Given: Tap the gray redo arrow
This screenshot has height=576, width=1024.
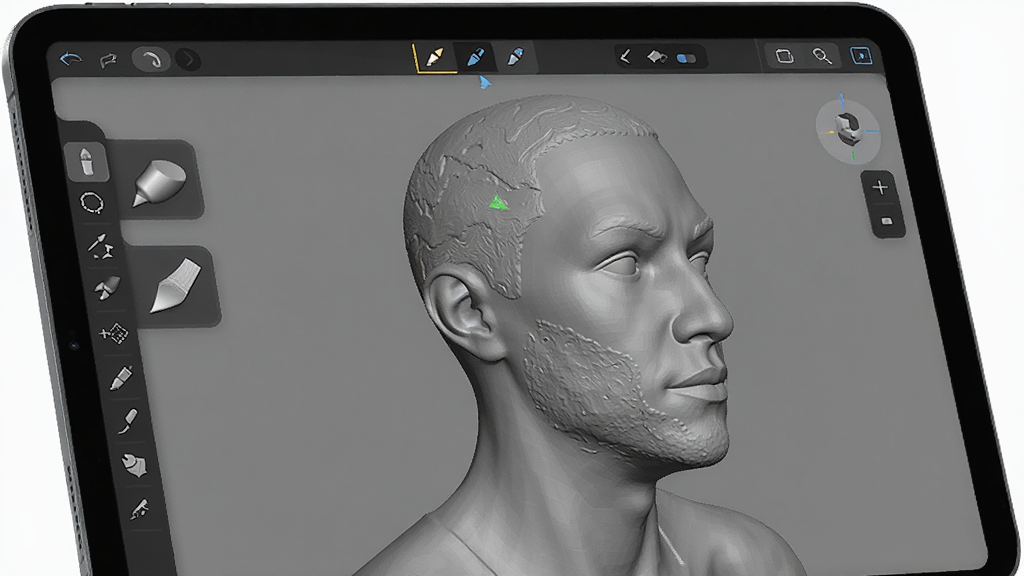Looking at the screenshot, I should (108, 60).
